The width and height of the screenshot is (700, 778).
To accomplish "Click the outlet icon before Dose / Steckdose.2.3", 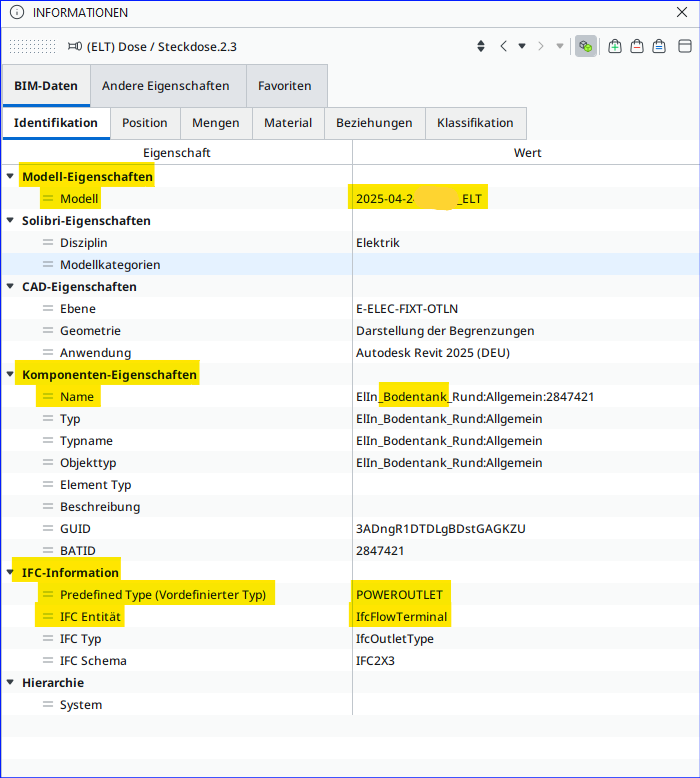I will (75, 47).
